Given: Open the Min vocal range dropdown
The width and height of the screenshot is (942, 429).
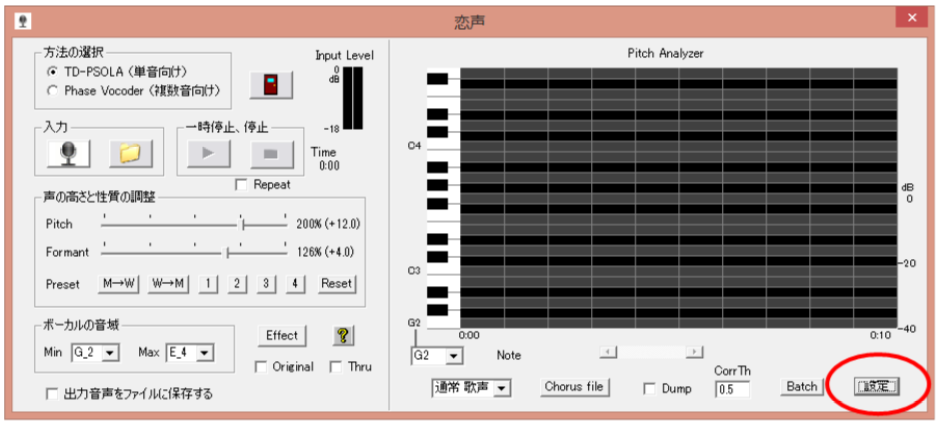Looking at the screenshot, I should 110,352.
